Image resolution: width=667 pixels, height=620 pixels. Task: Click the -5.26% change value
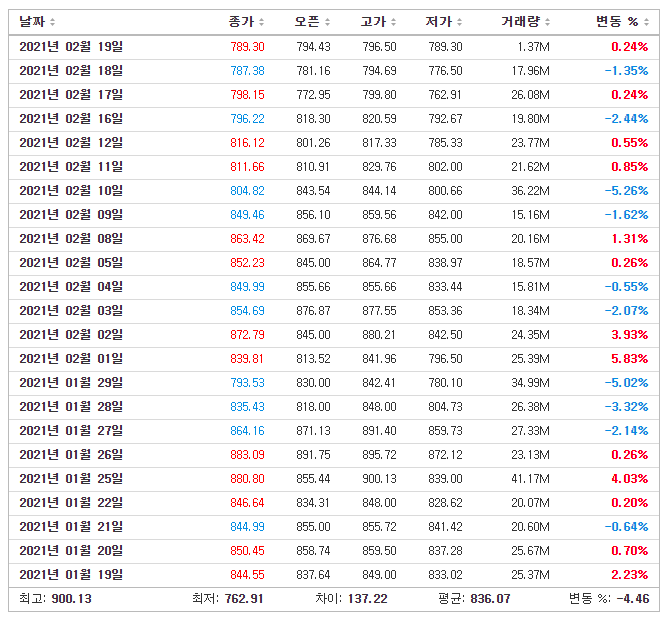click(x=626, y=191)
